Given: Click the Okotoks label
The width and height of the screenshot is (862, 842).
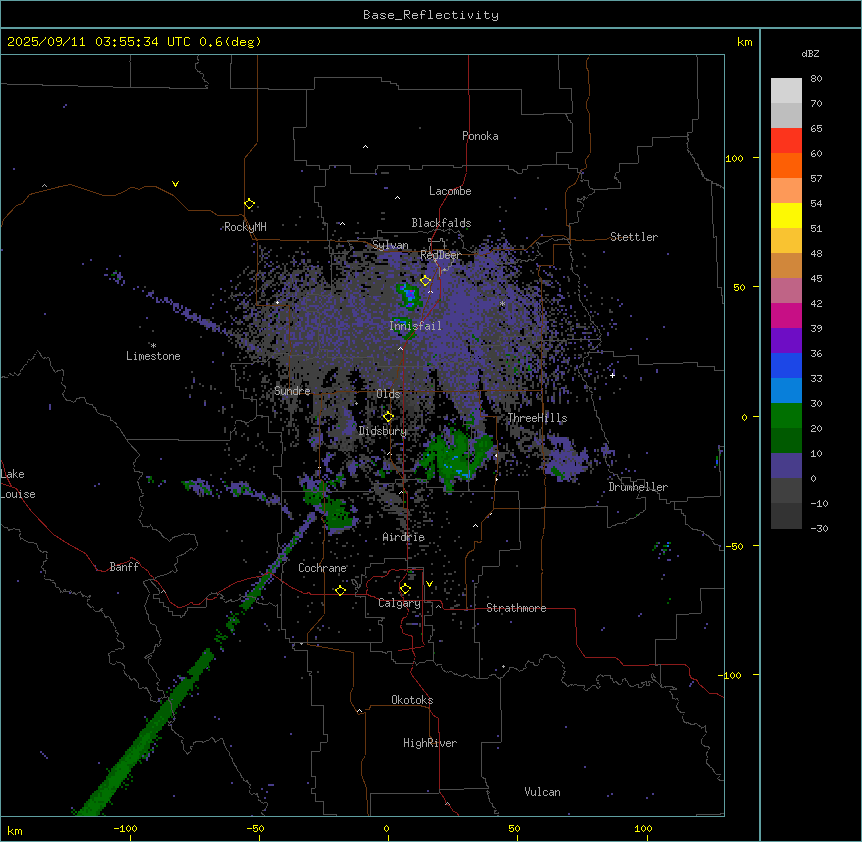Looking at the screenshot, I should (x=412, y=700).
